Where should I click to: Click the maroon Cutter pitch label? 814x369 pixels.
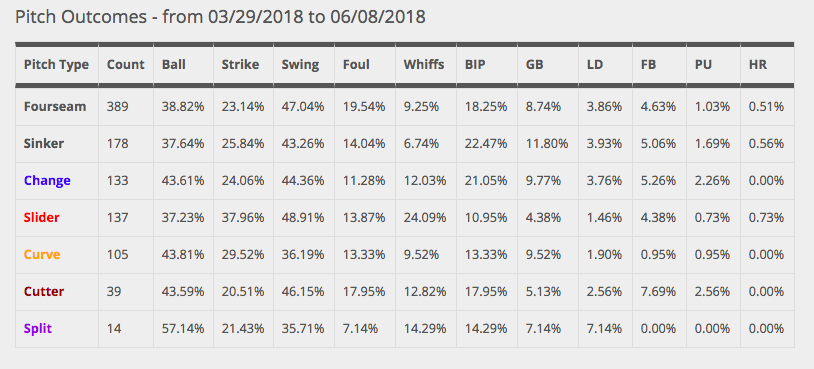pyautogui.click(x=44, y=292)
